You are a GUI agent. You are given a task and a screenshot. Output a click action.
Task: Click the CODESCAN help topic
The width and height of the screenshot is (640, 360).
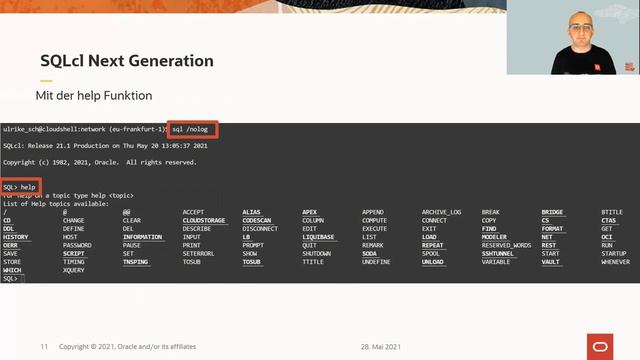point(257,220)
